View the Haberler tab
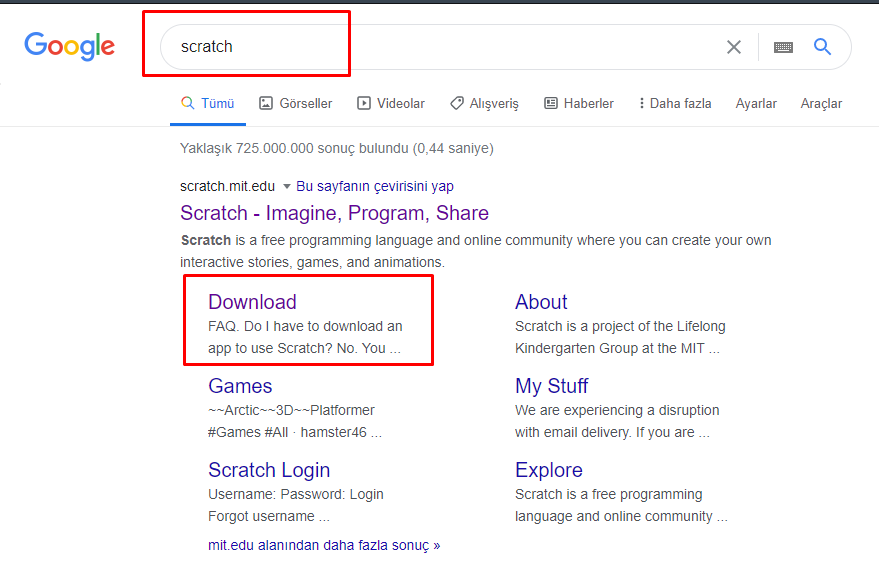The height and width of the screenshot is (563, 879). [x=579, y=103]
